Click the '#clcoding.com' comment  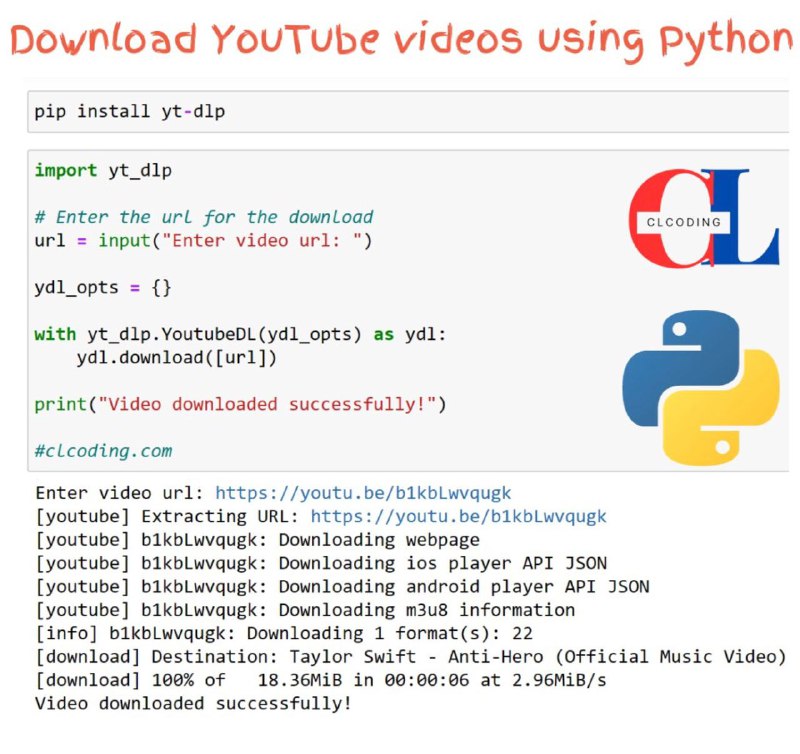[103, 451]
